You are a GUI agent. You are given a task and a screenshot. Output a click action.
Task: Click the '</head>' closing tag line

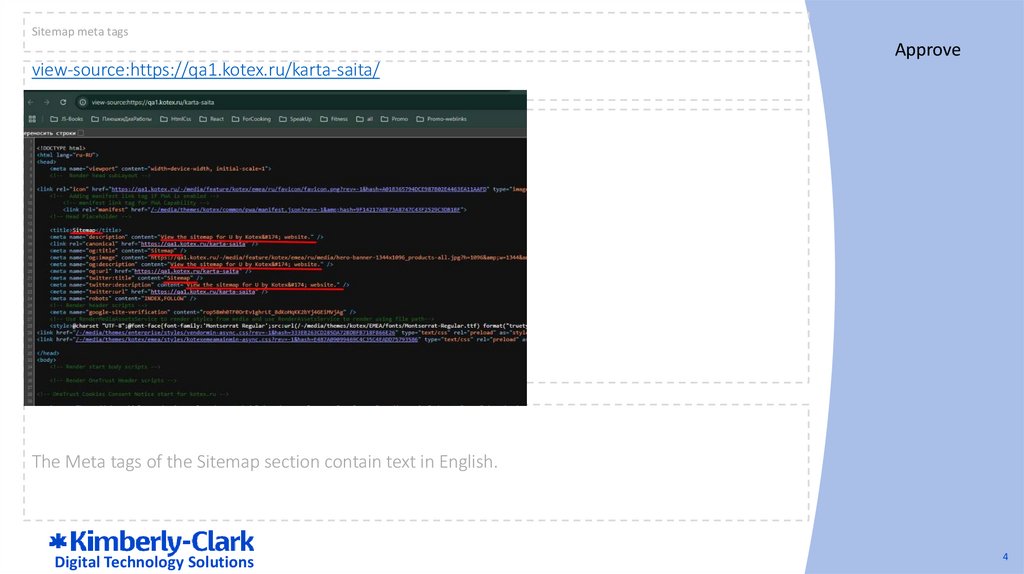click(48, 353)
